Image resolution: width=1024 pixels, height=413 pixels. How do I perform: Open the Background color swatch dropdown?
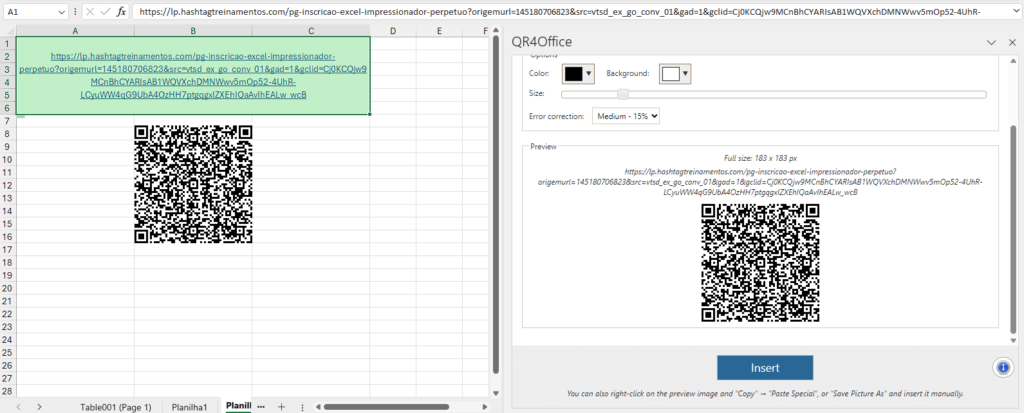pos(675,74)
